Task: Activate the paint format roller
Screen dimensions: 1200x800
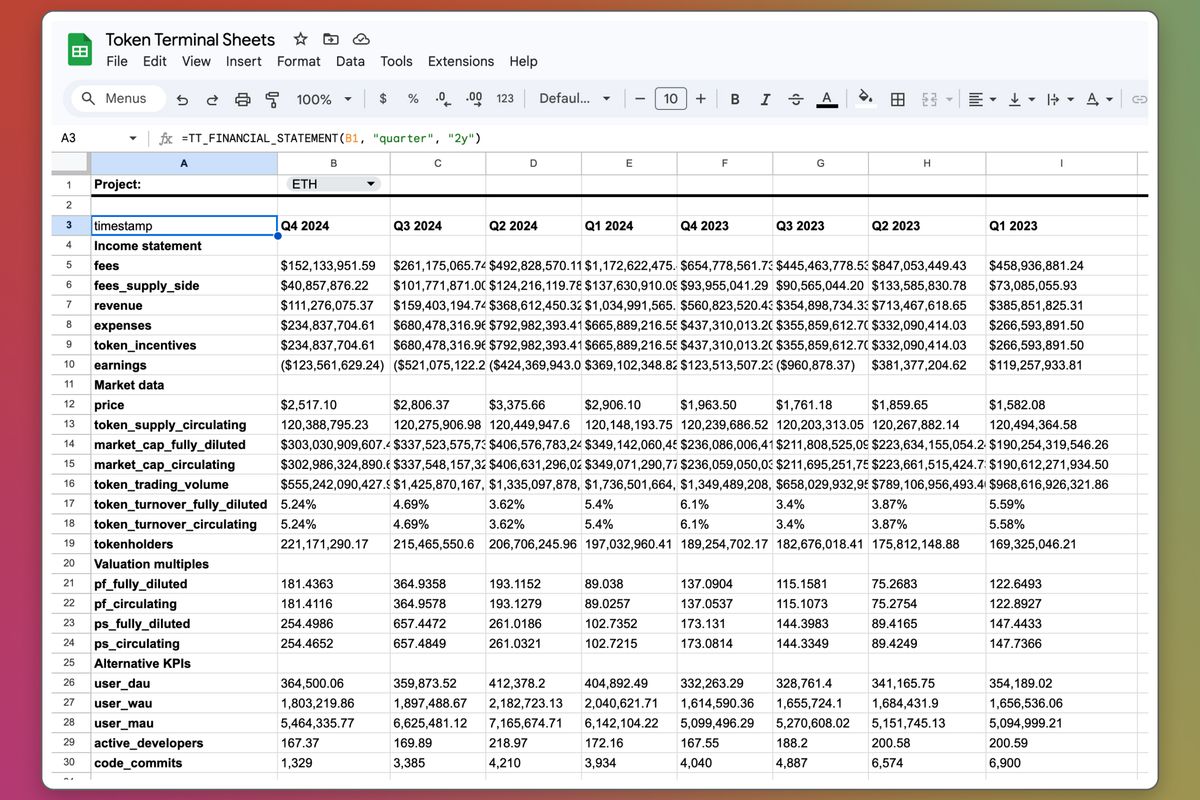Action: pos(272,99)
